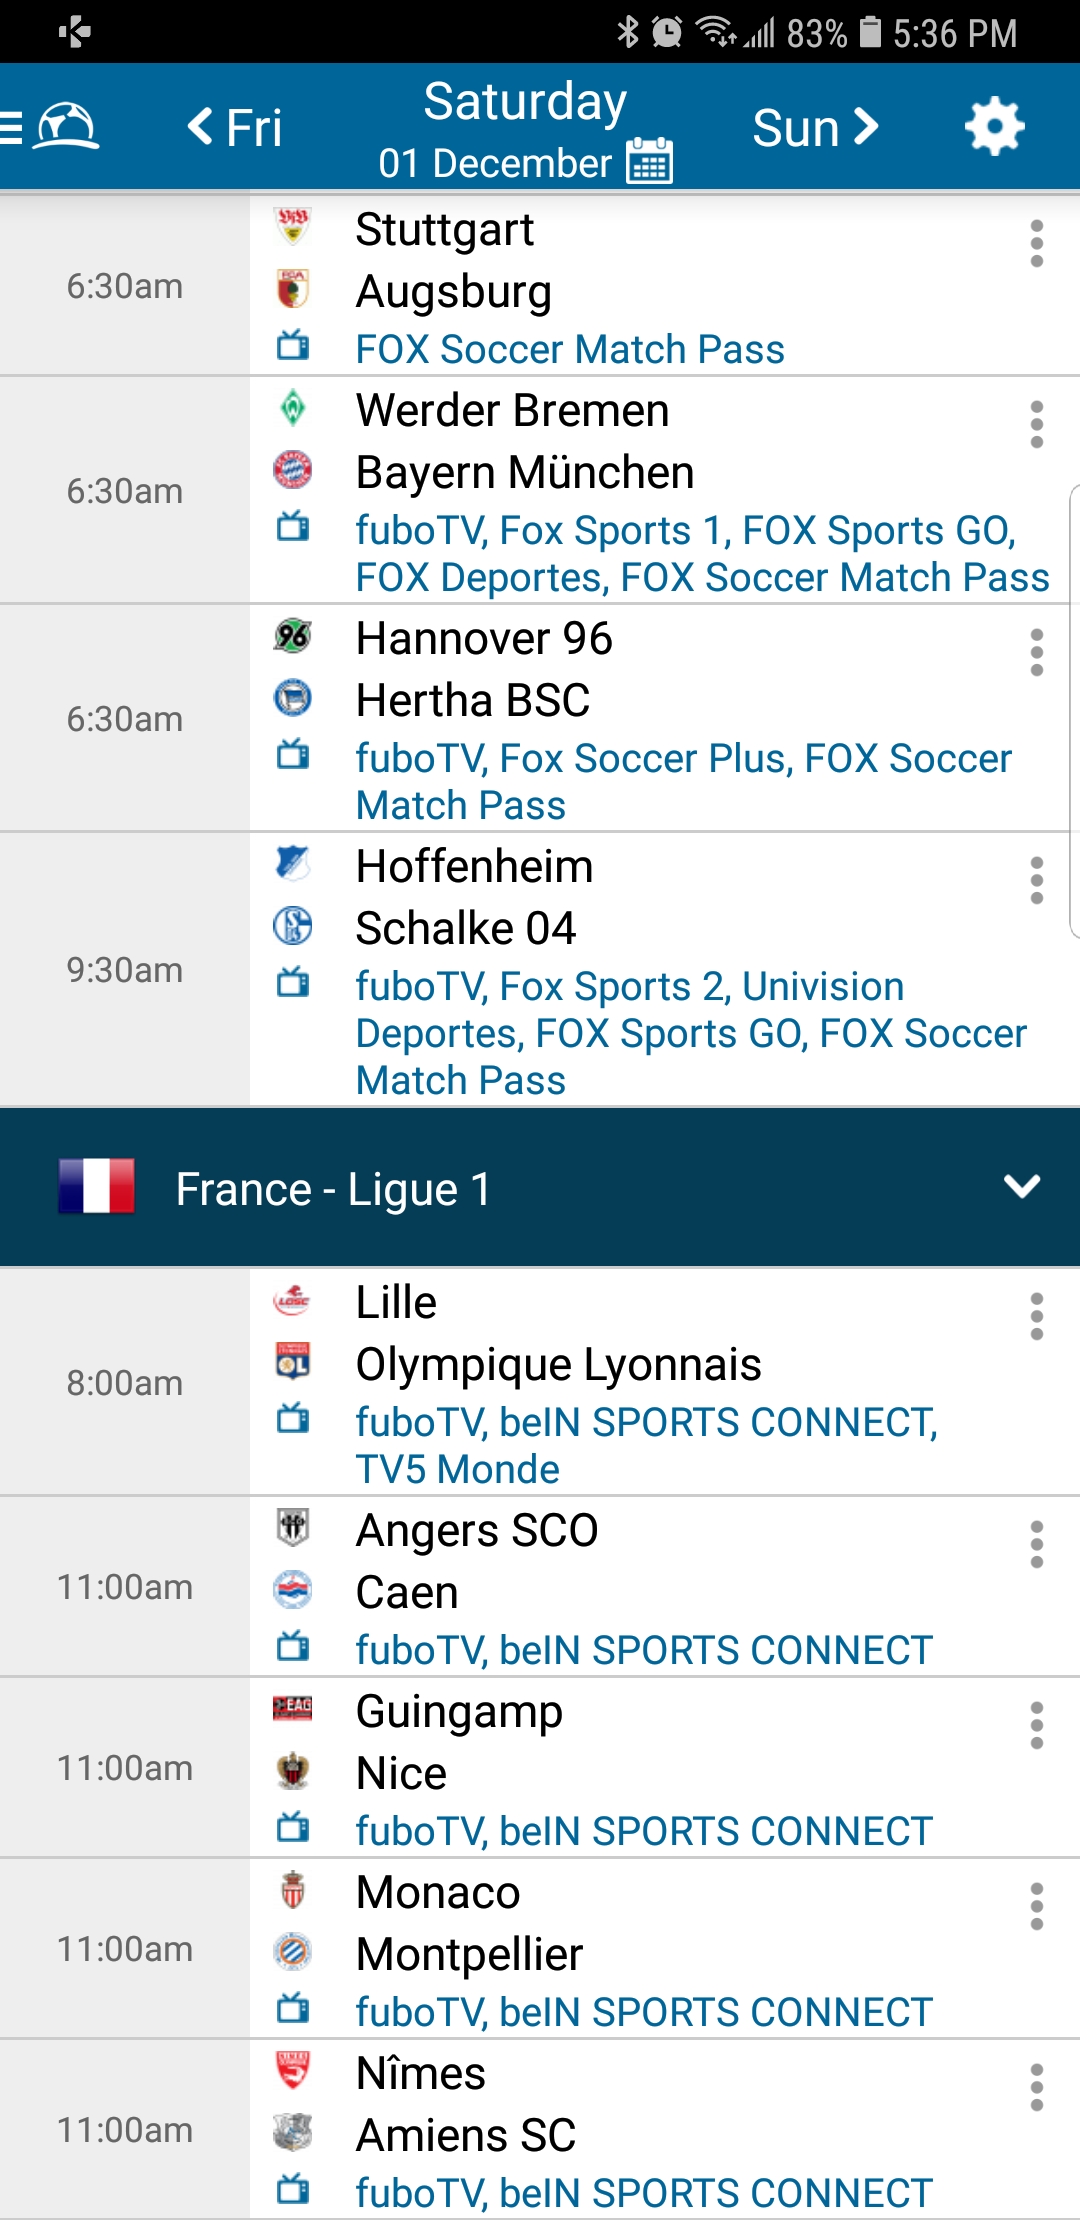The image size is (1080, 2220).
Task: Tap three-dot menu for Hannover 96 match
Action: 1036,653
